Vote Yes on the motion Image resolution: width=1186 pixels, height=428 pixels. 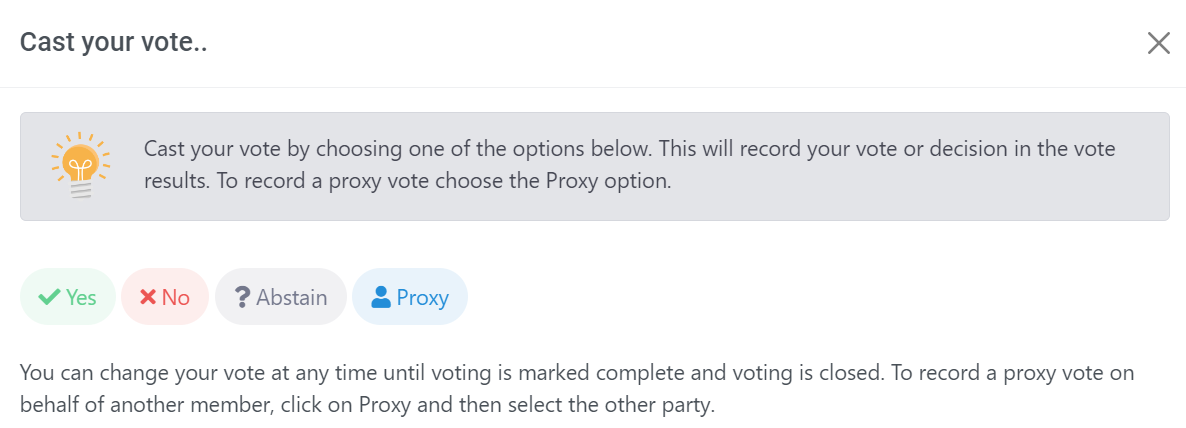[x=68, y=297]
